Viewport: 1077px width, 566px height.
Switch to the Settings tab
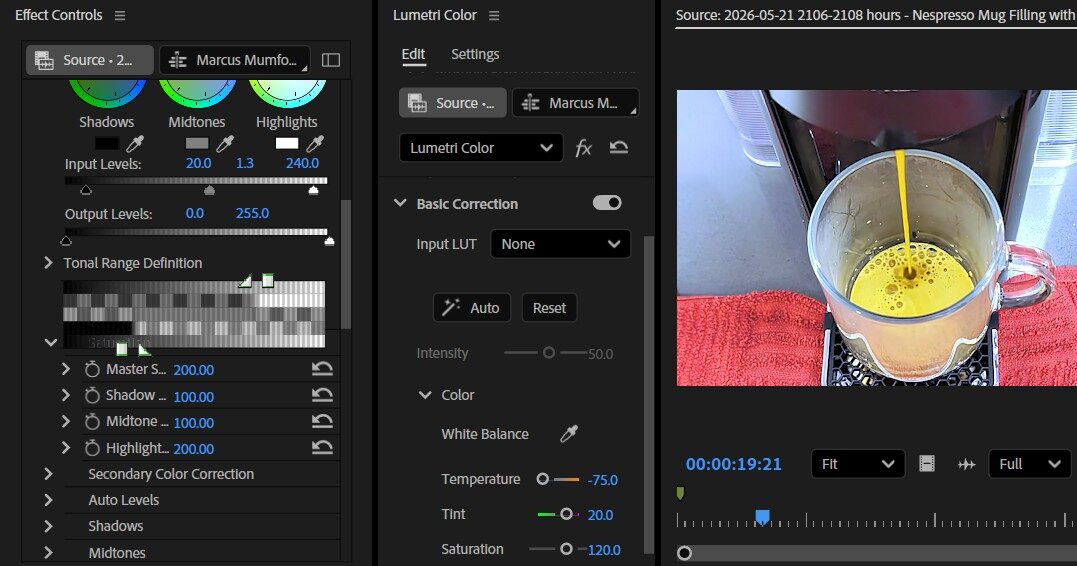click(x=475, y=54)
